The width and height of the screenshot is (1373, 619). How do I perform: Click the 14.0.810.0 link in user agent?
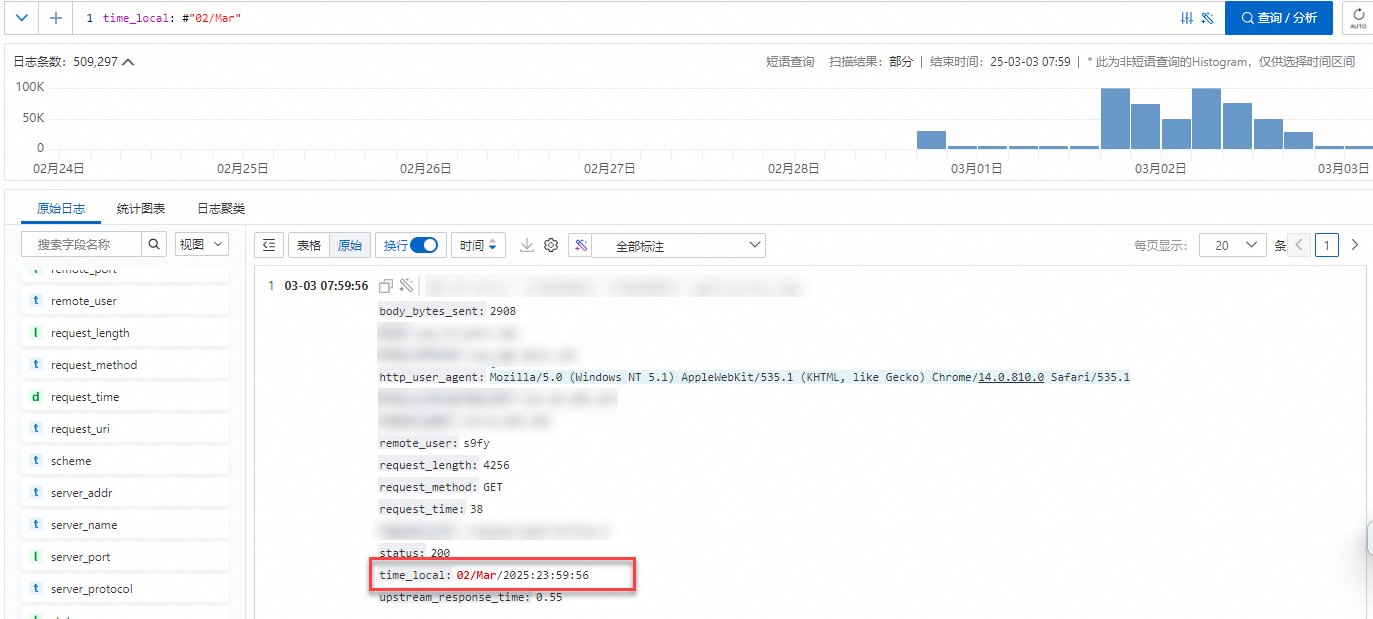coord(1011,377)
